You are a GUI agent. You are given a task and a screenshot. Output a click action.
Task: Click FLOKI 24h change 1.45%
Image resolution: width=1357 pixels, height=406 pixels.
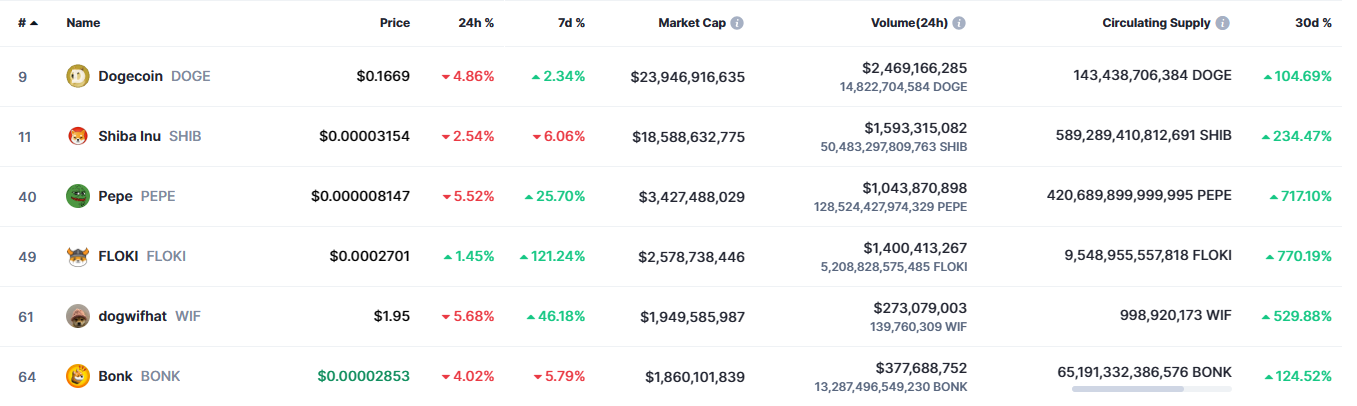[x=469, y=256]
